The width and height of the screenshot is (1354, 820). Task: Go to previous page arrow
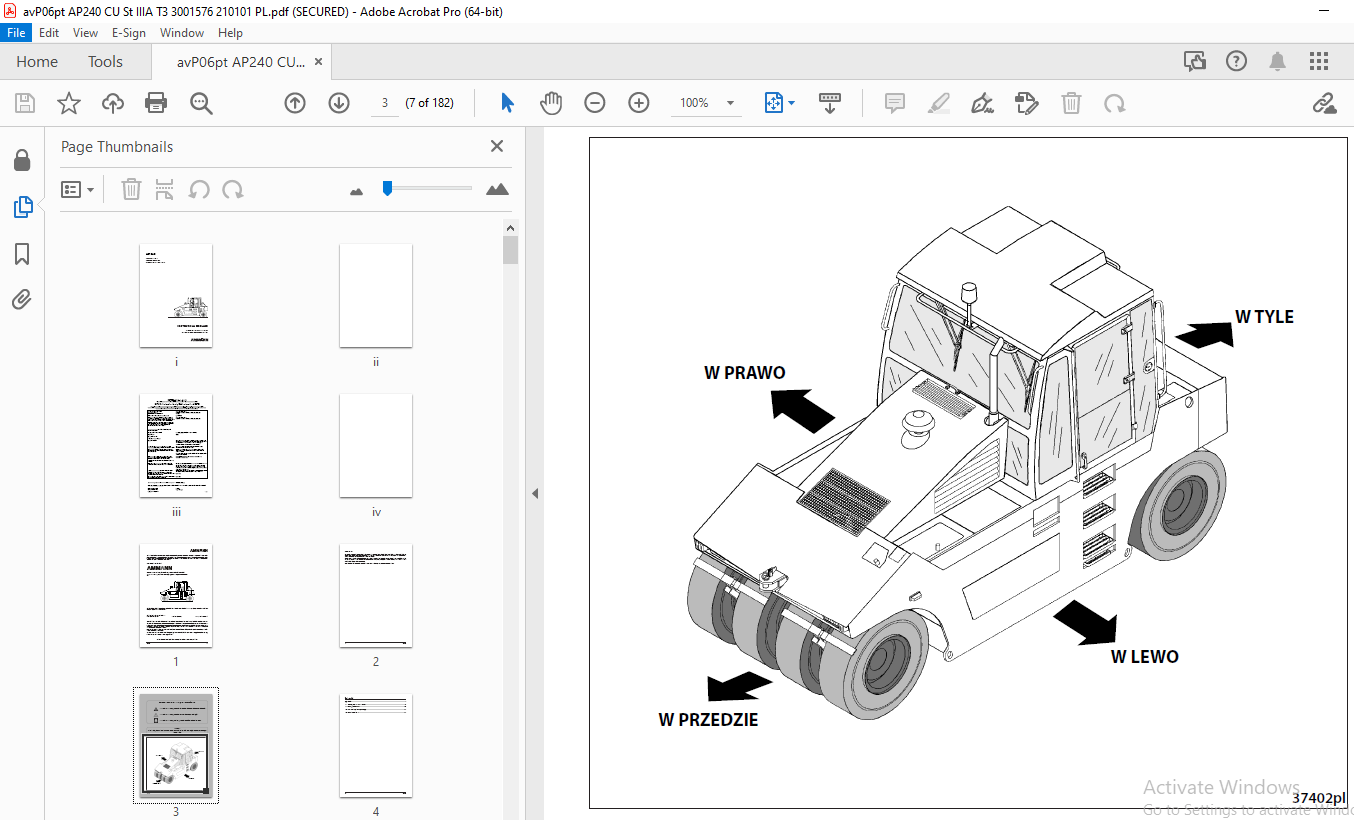pos(295,103)
